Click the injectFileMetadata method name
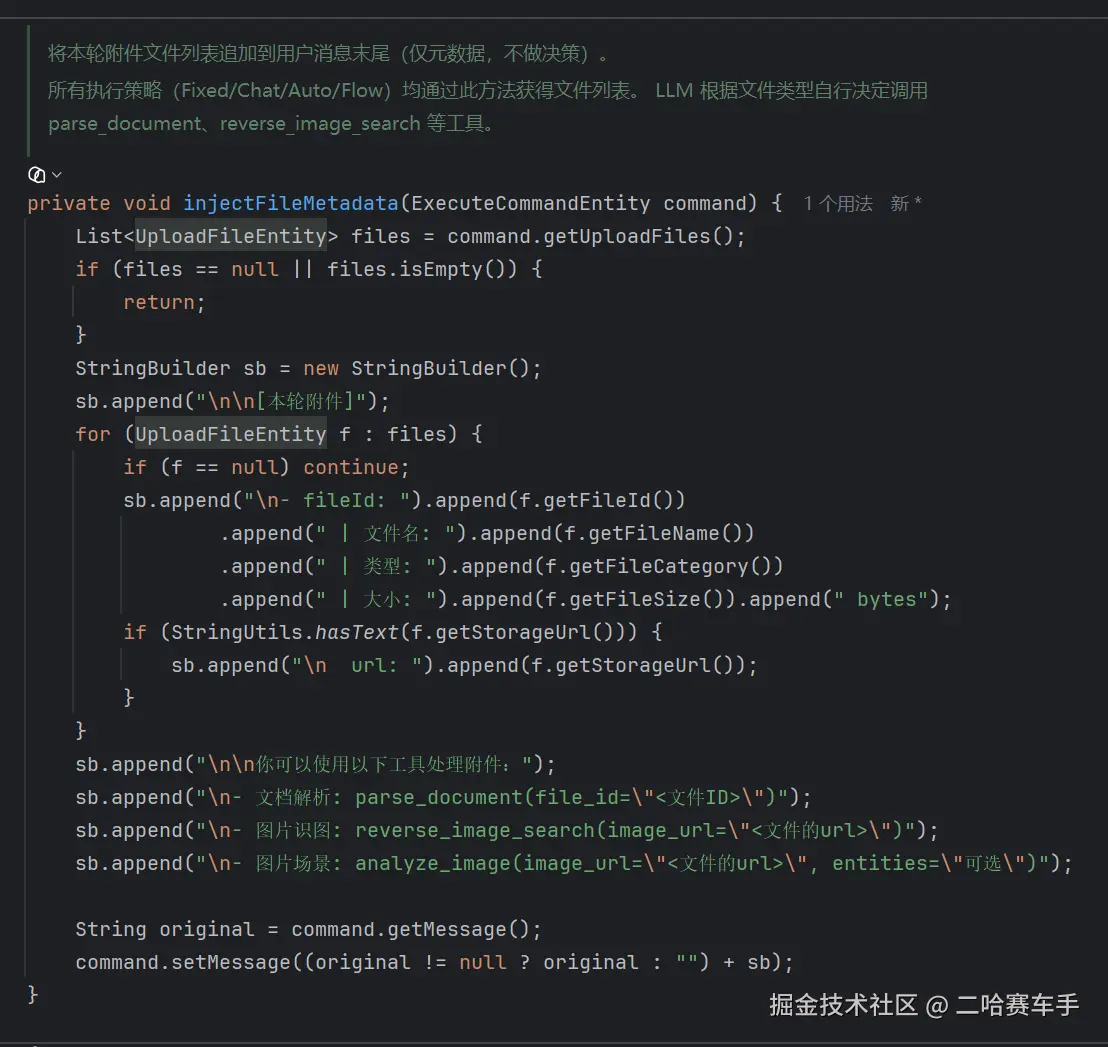 [290, 203]
